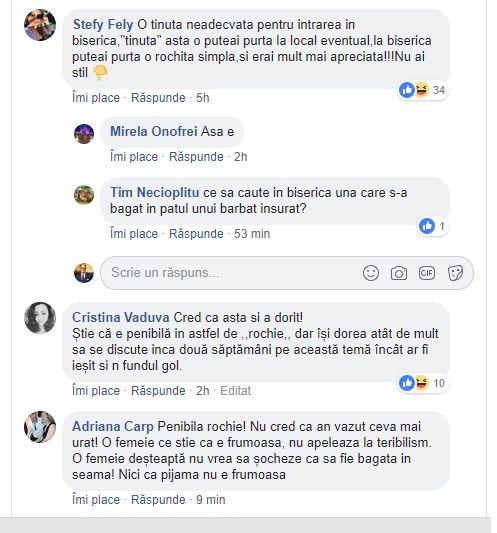Reply to Mirela Onofrei with Răspunde
The image size is (497, 533).
pos(196,157)
